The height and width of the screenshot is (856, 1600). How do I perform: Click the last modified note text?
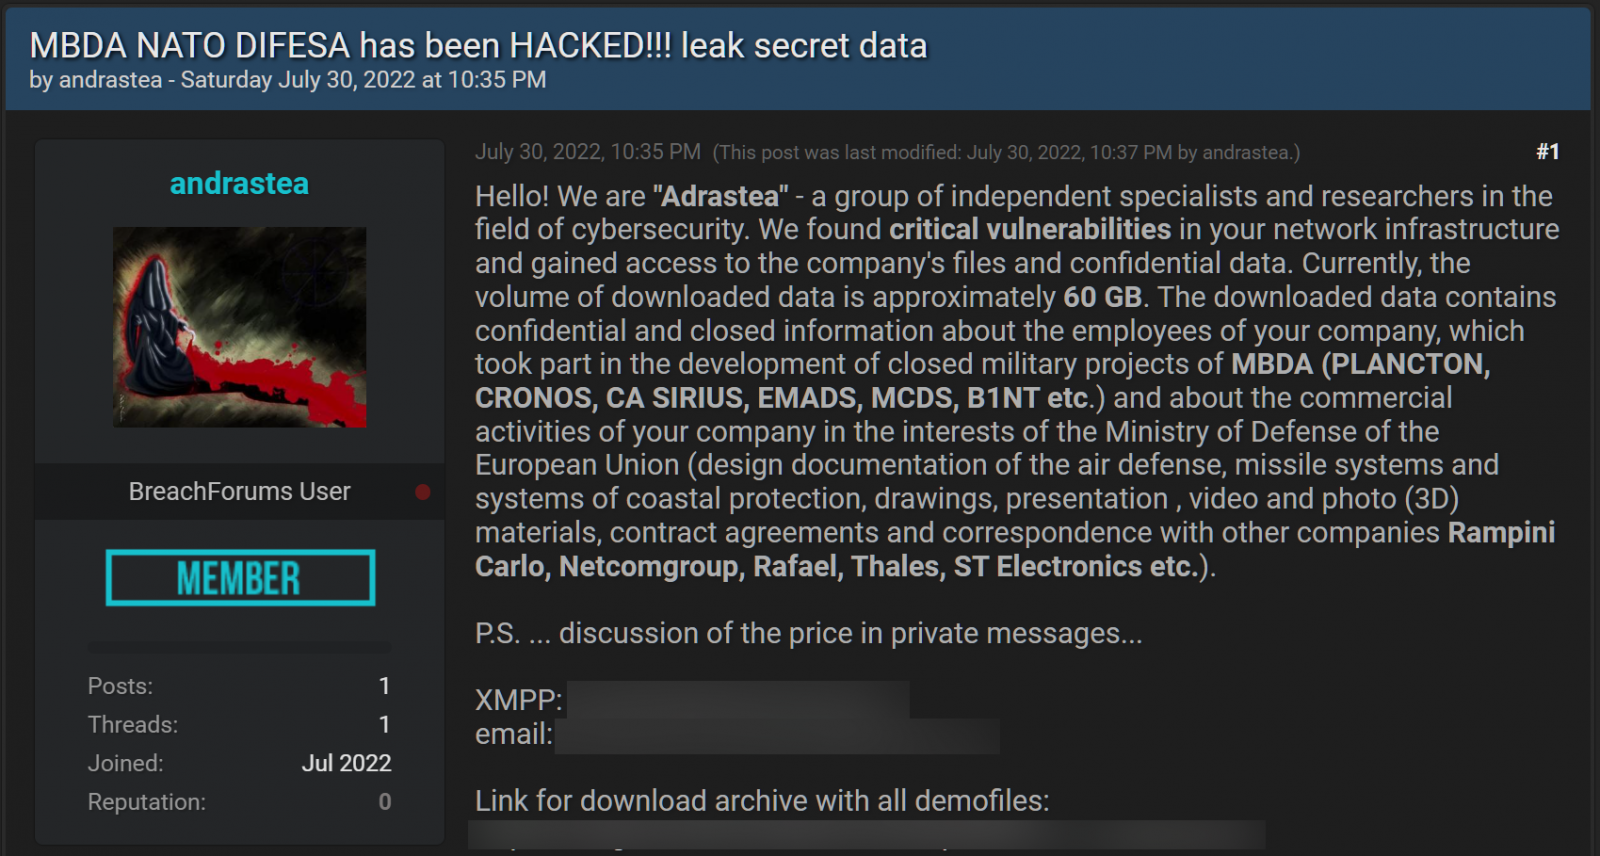(x=1006, y=153)
